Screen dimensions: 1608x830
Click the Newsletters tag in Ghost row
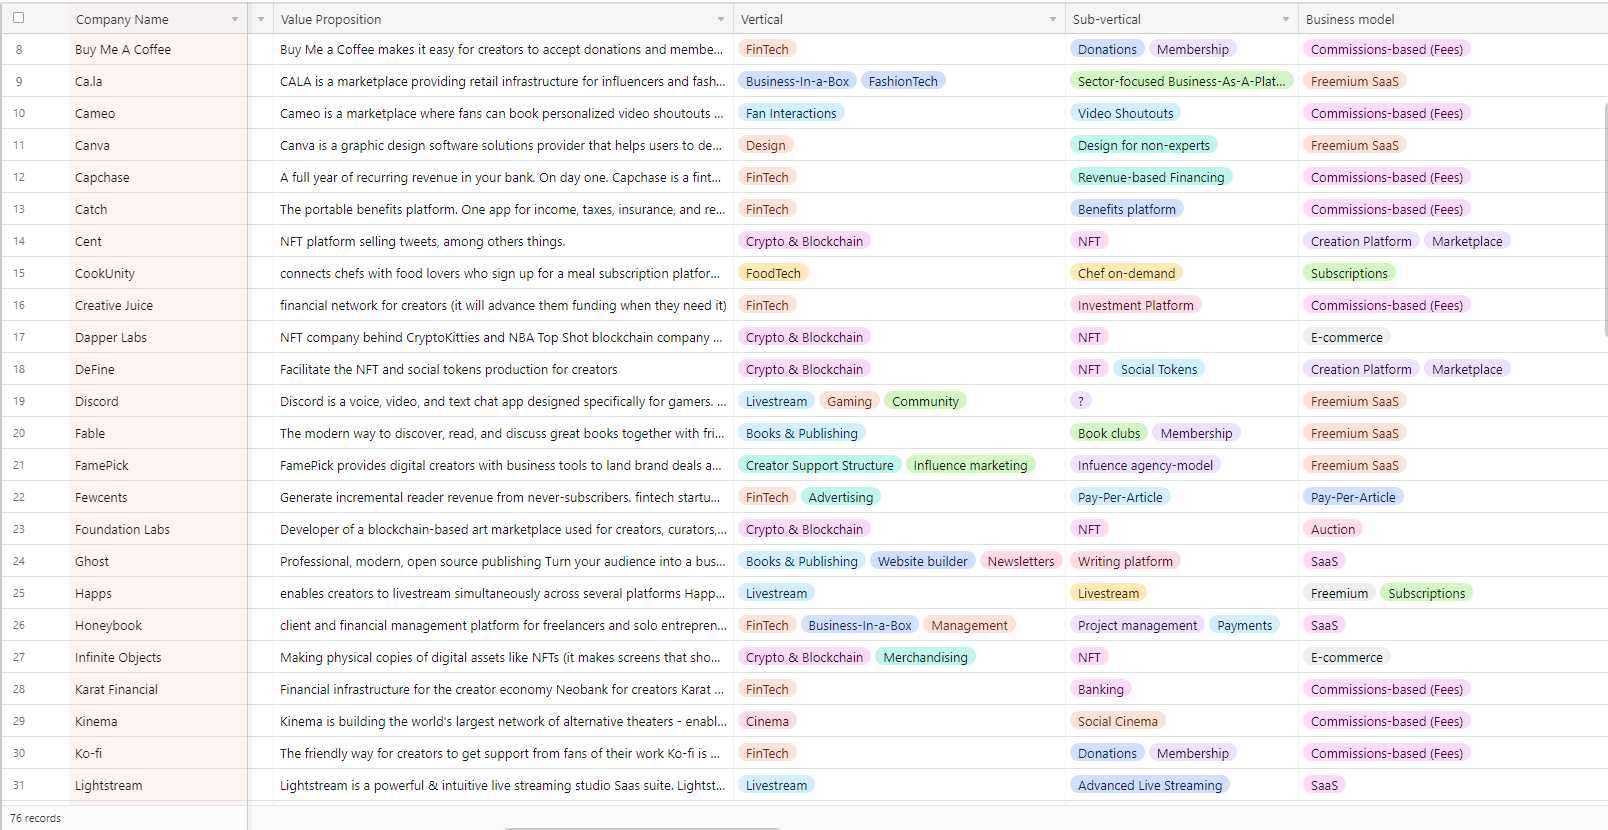1021,561
